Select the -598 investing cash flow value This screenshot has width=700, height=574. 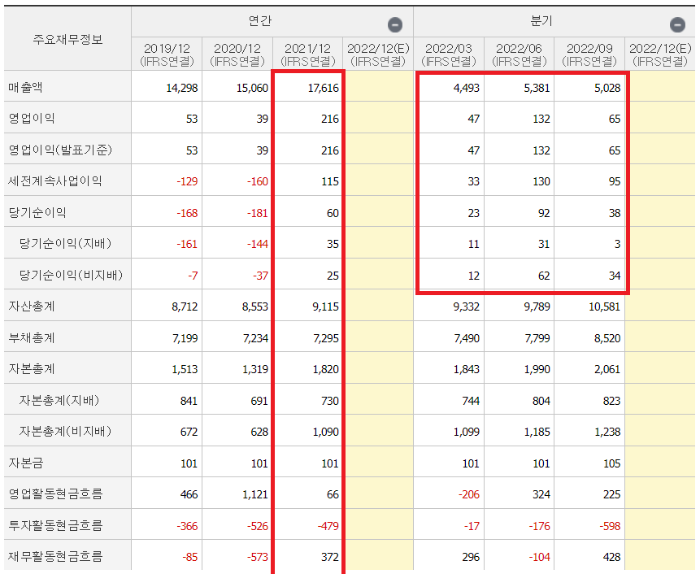tap(610, 526)
